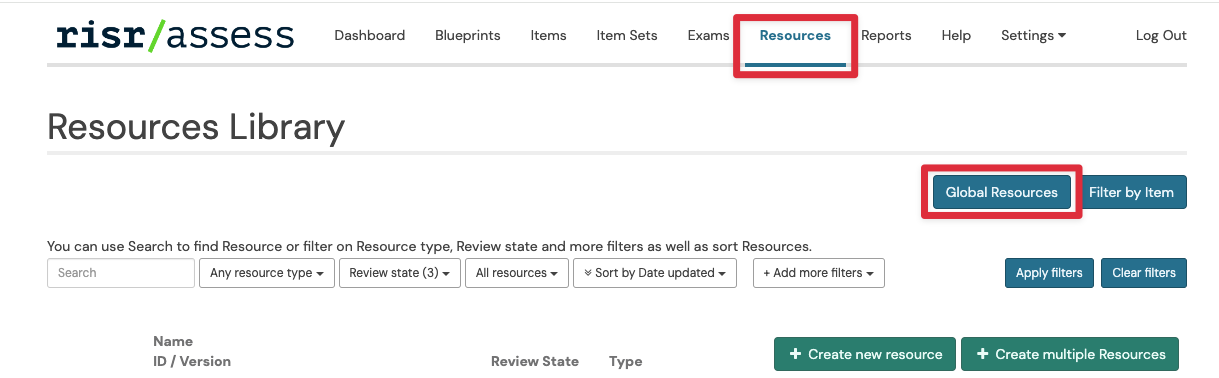Go to Blueprints
The image size is (1219, 378).
click(x=468, y=35)
